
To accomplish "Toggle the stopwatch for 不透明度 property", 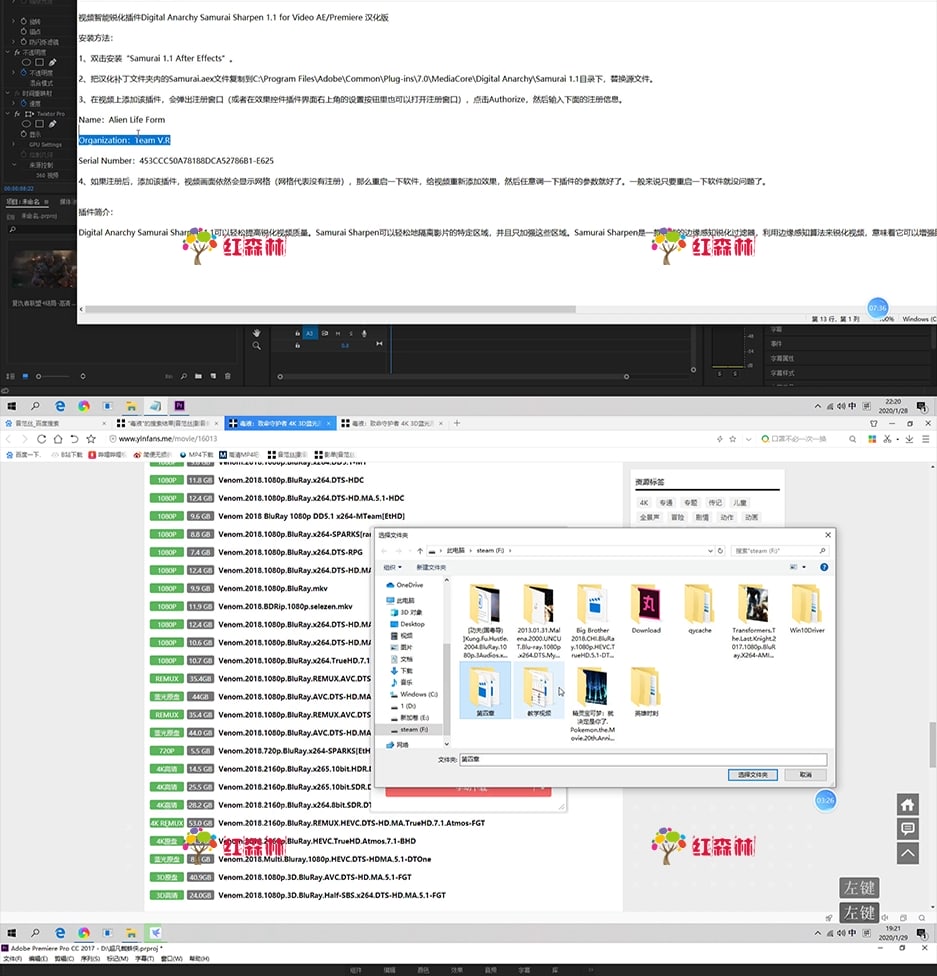I will pyautogui.click(x=24, y=73).
